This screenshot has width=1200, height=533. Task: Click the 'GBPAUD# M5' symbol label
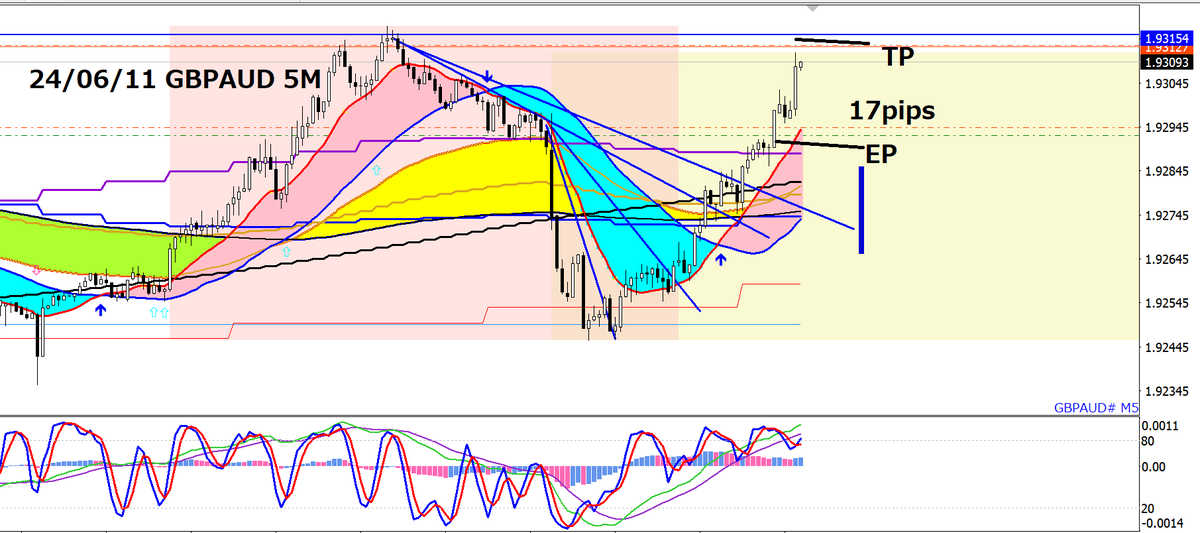(x=1095, y=408)
